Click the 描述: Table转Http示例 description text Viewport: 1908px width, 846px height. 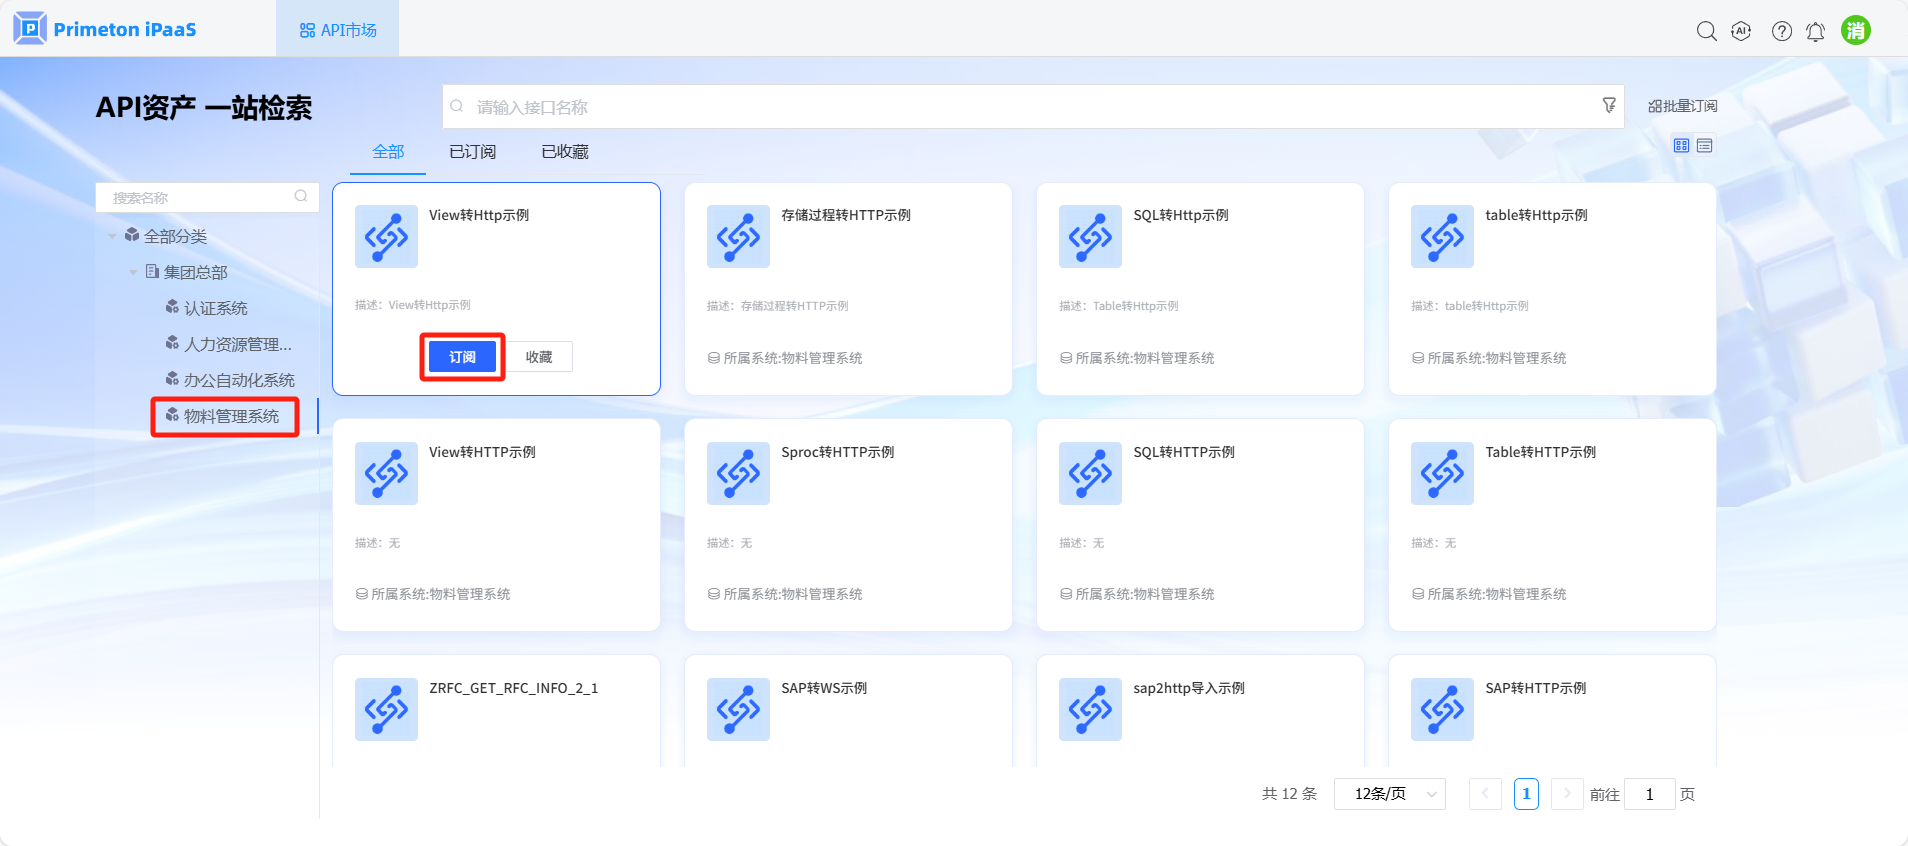point(1119,306)
